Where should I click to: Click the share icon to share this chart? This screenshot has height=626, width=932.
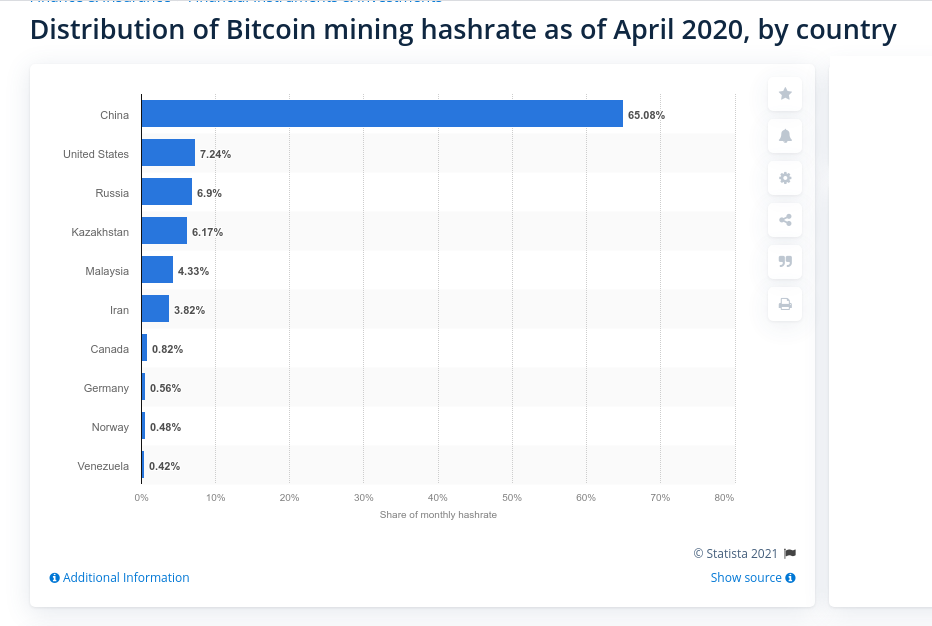[x=784, y=220]
